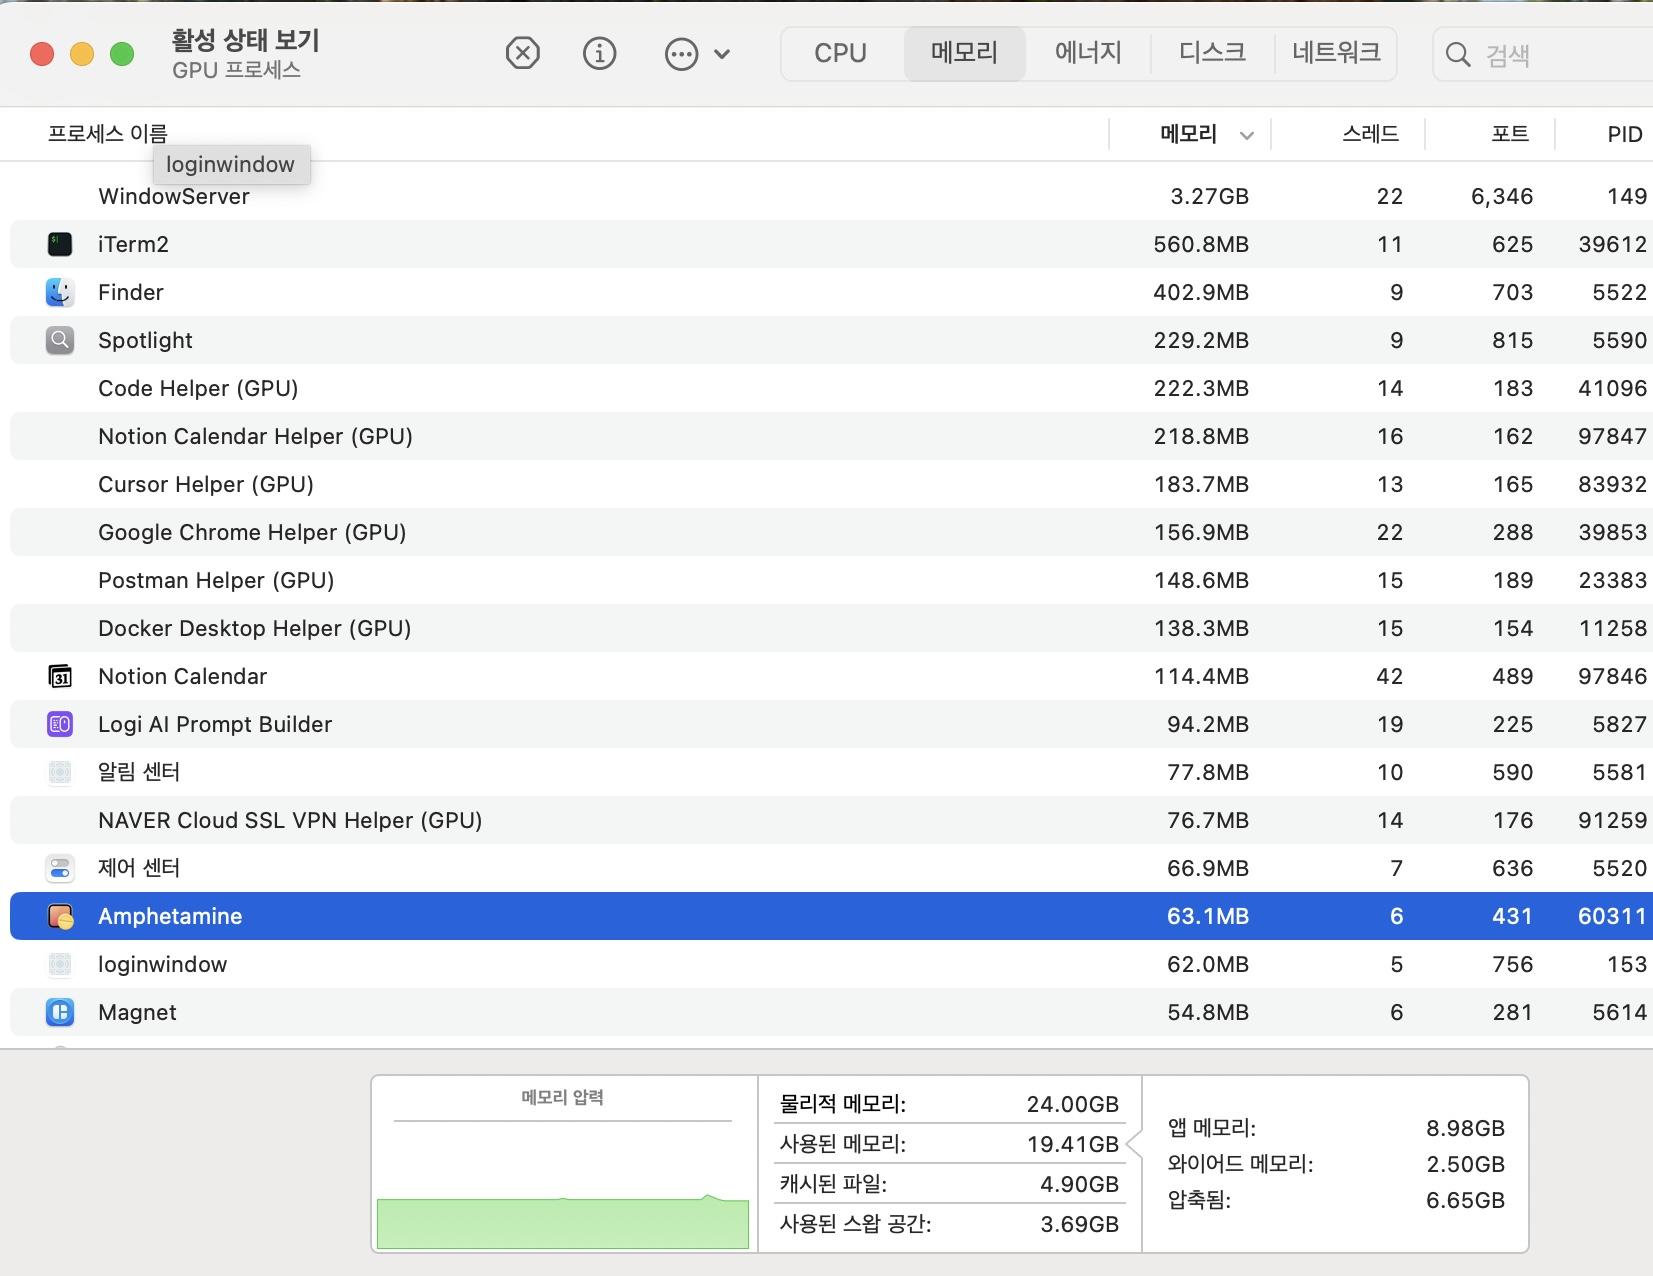Click the 사용된 메모리 19.41GB entry
Viewport: 1653px width, 1276px height.
click(x=948, y=1144)
